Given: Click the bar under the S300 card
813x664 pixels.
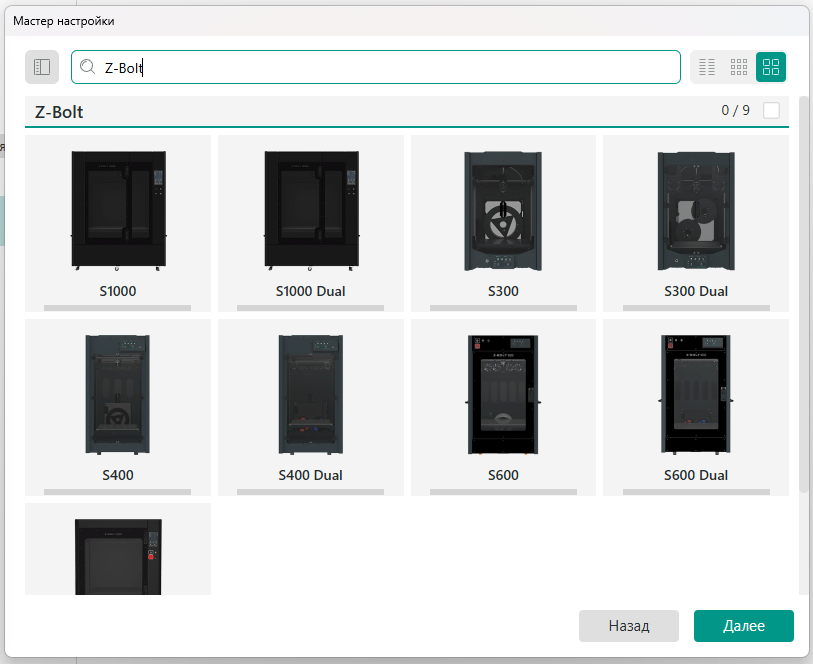Looking at the screenshot, I should click(503, 308).
